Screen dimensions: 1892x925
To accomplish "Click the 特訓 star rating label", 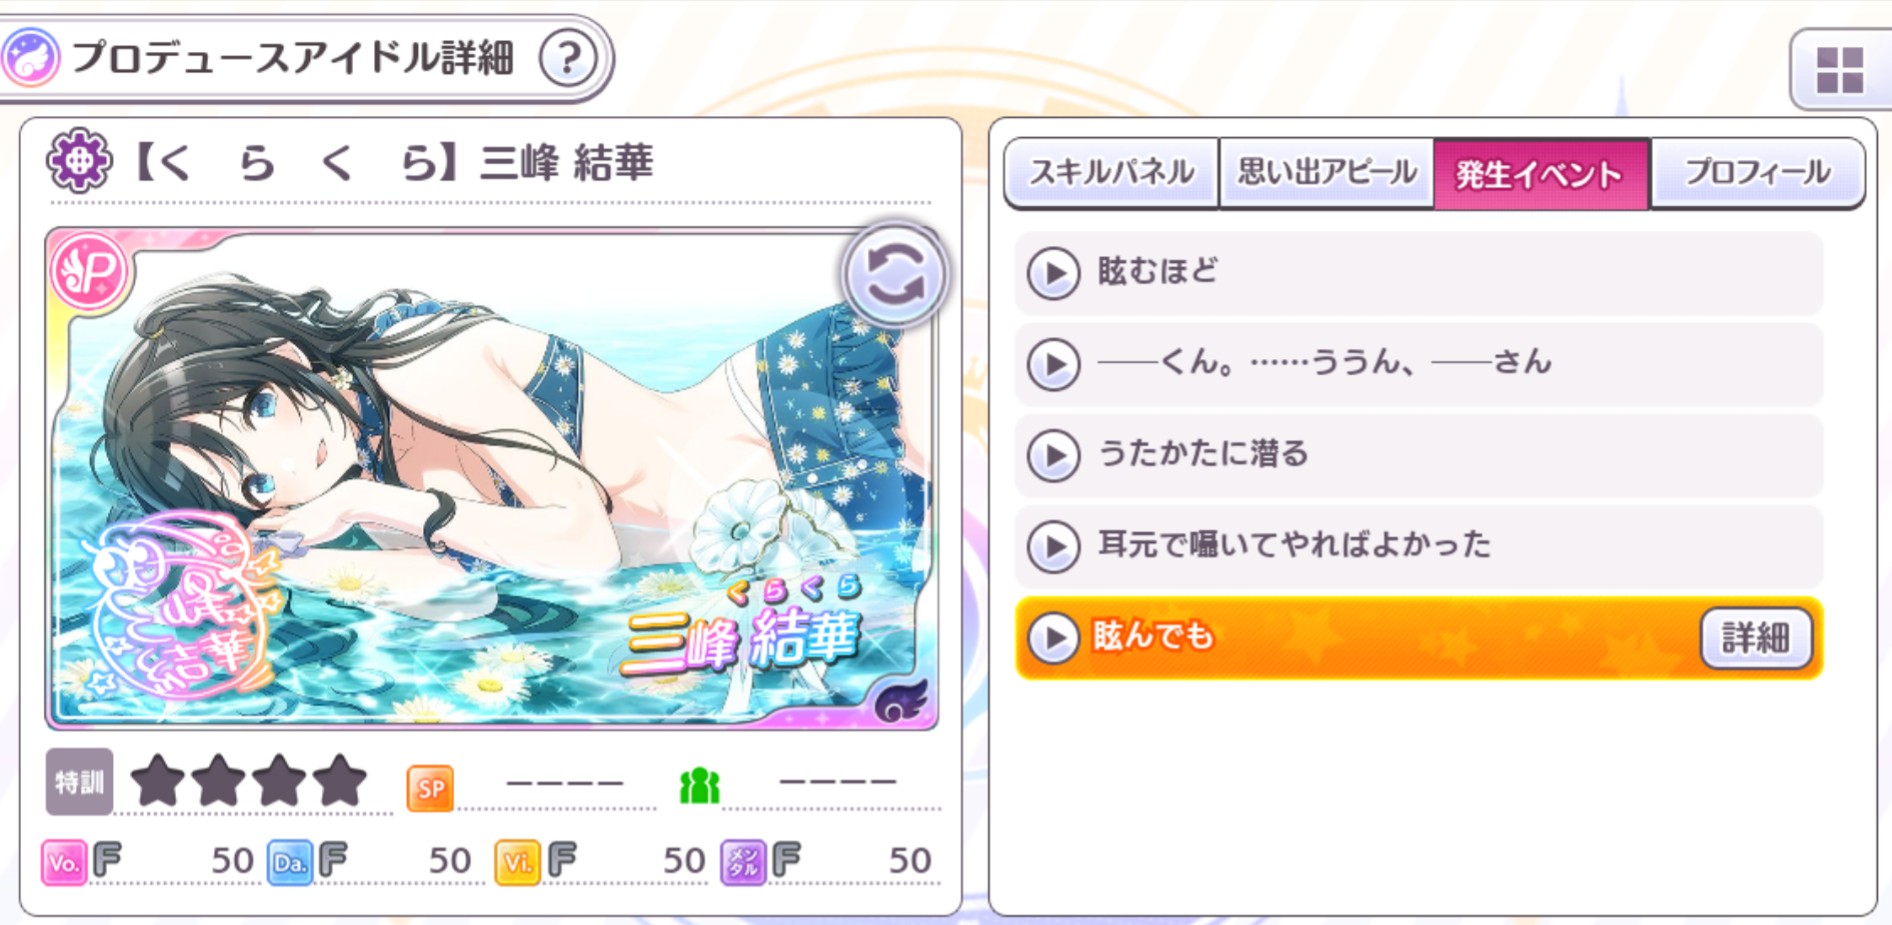I will 79,782.
